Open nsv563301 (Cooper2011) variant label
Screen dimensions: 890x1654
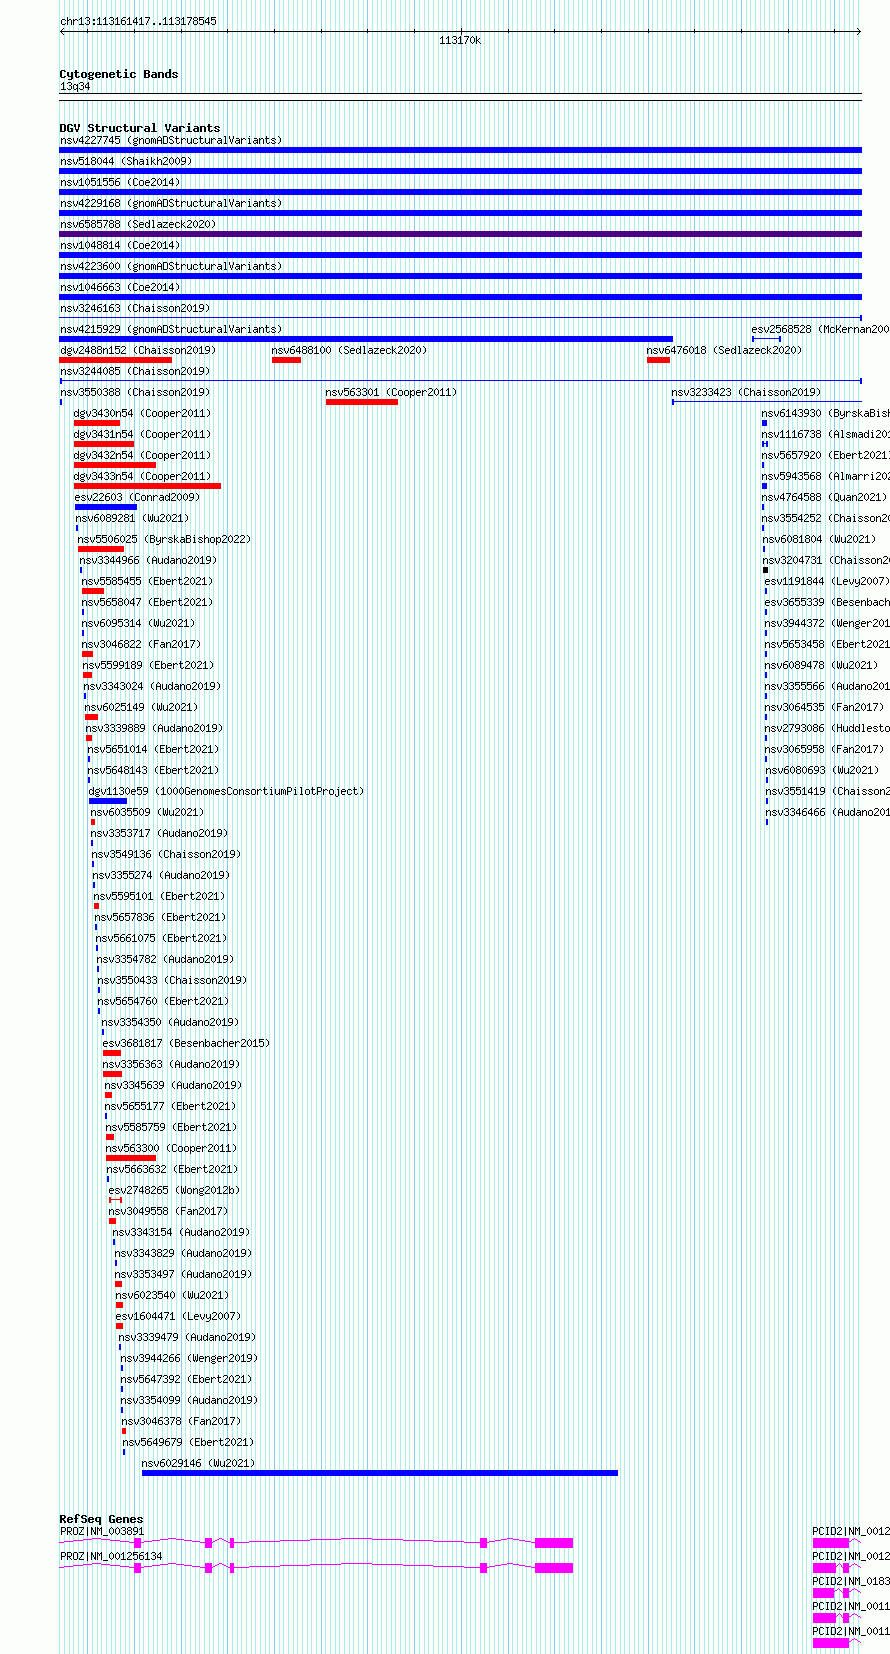click(391, 392)
